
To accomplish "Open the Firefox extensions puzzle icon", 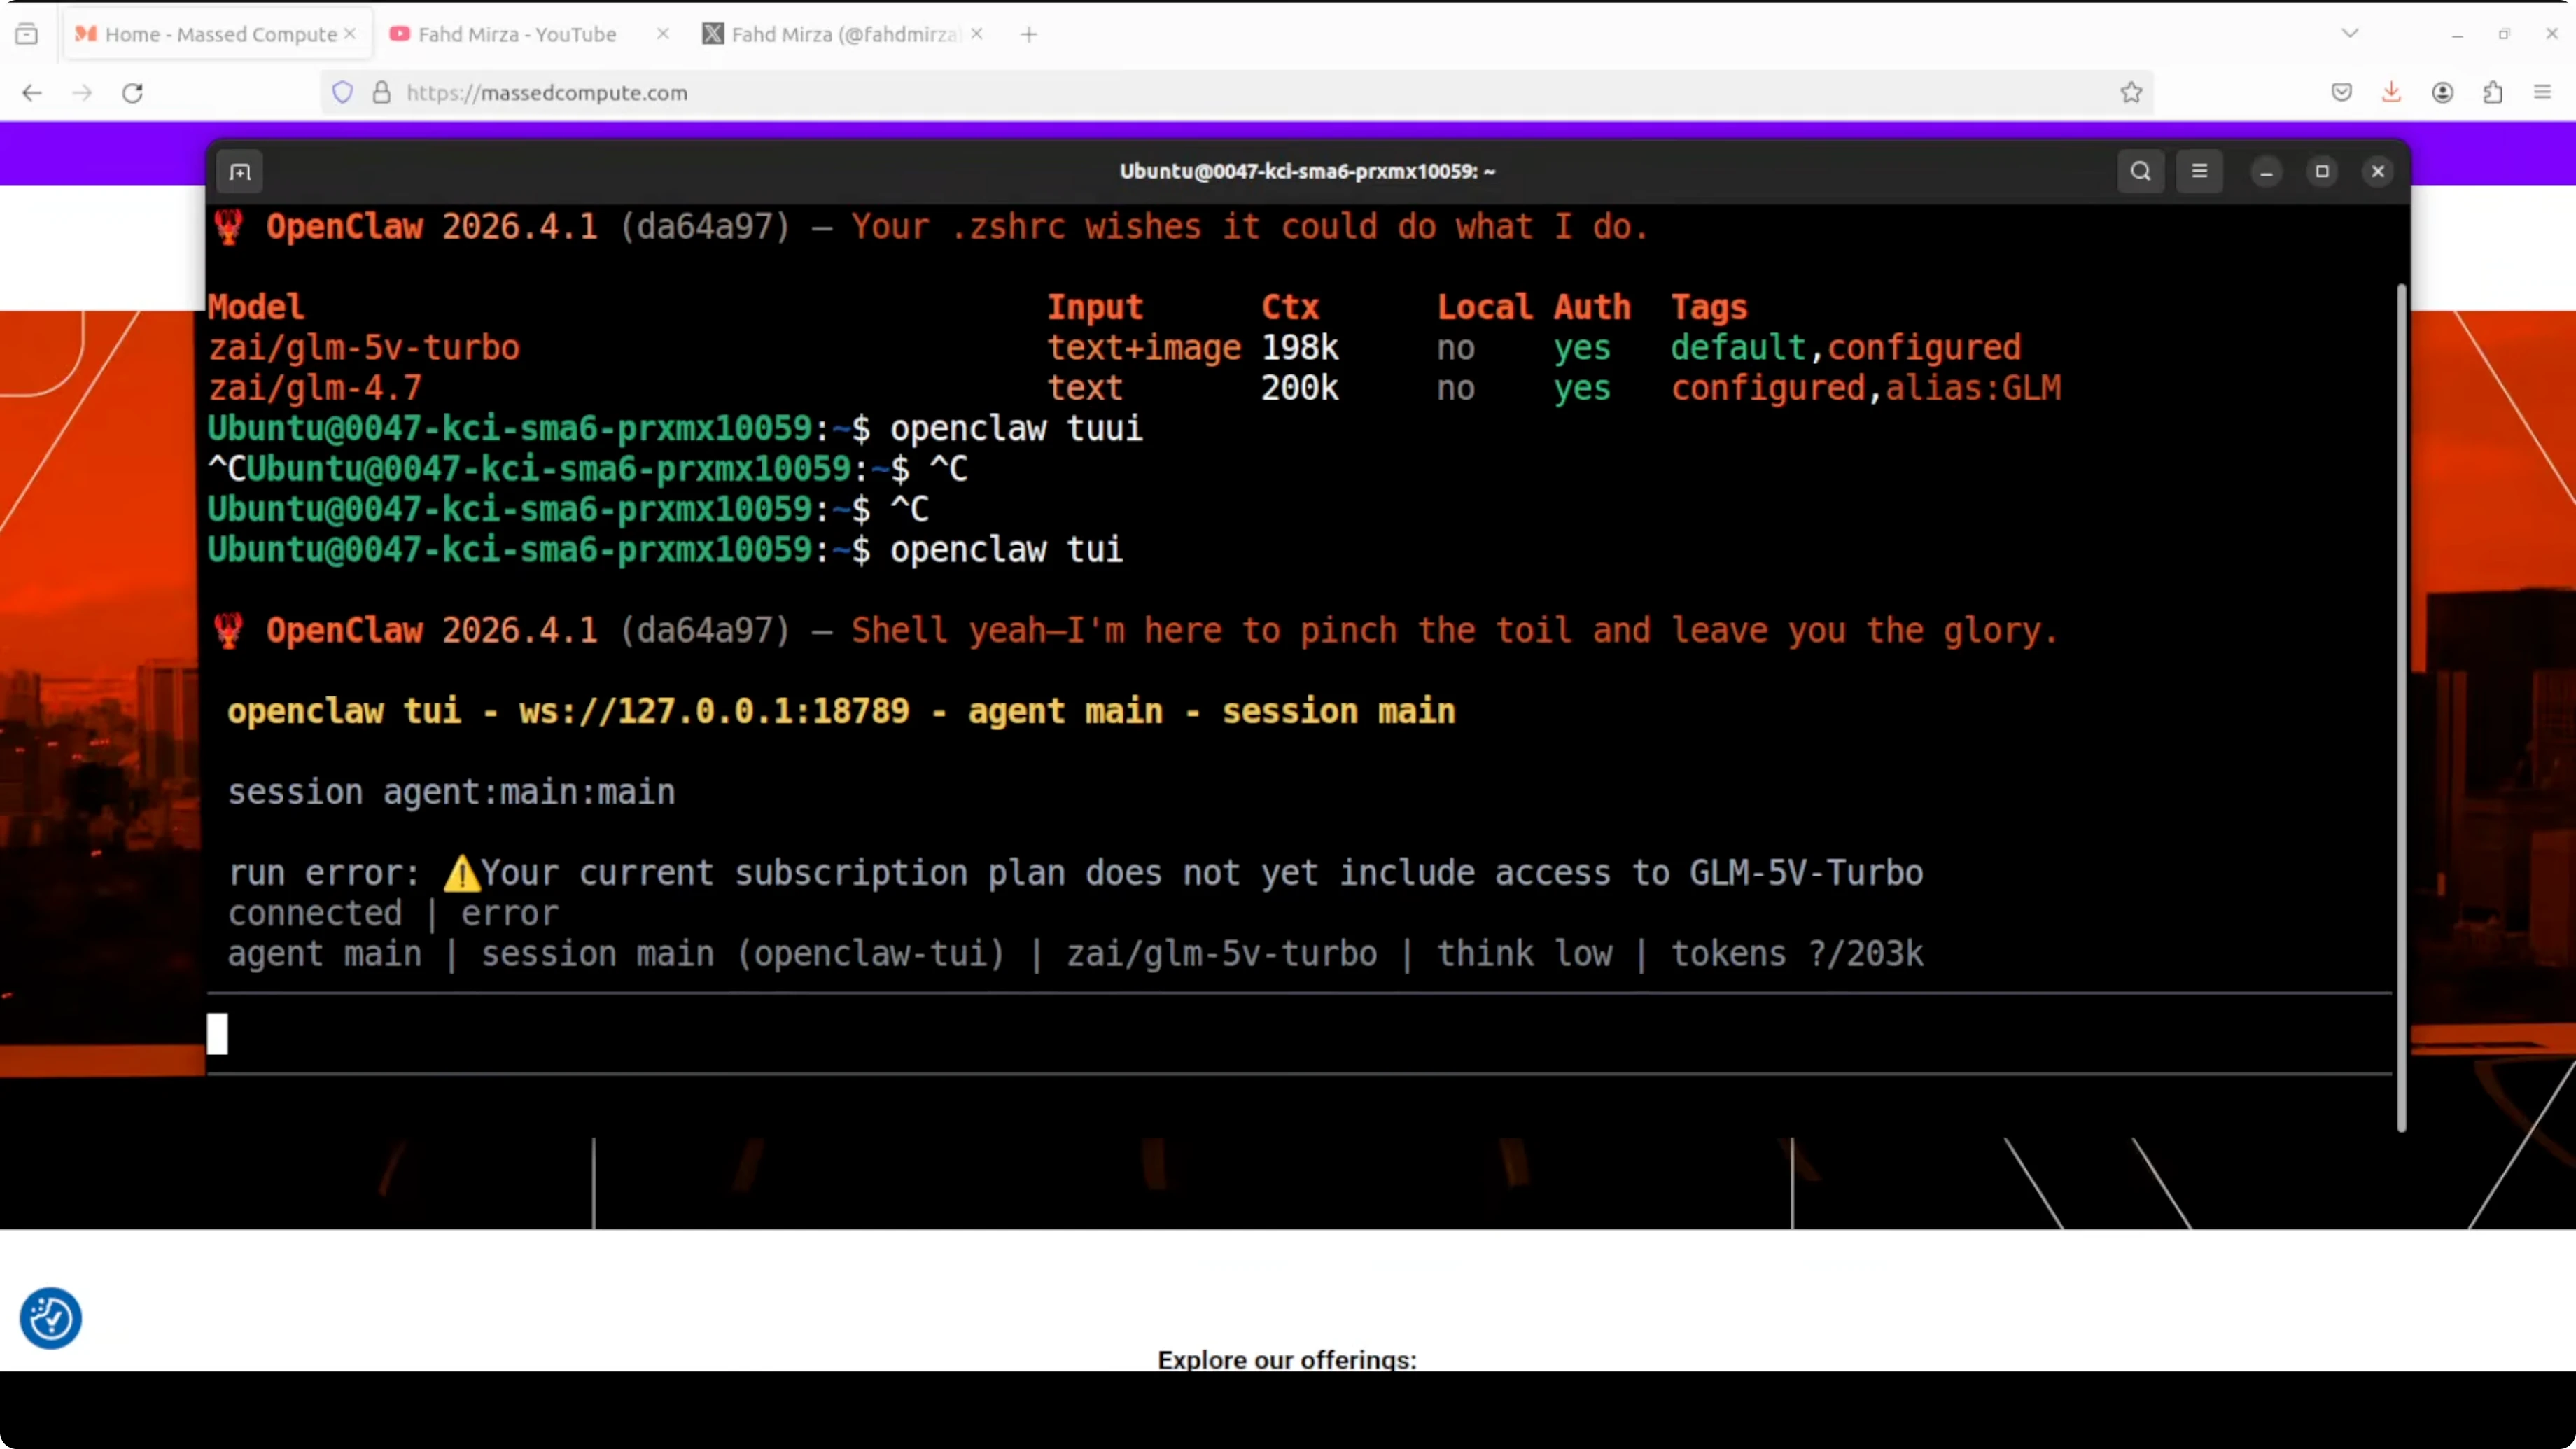I will 2492,92.
